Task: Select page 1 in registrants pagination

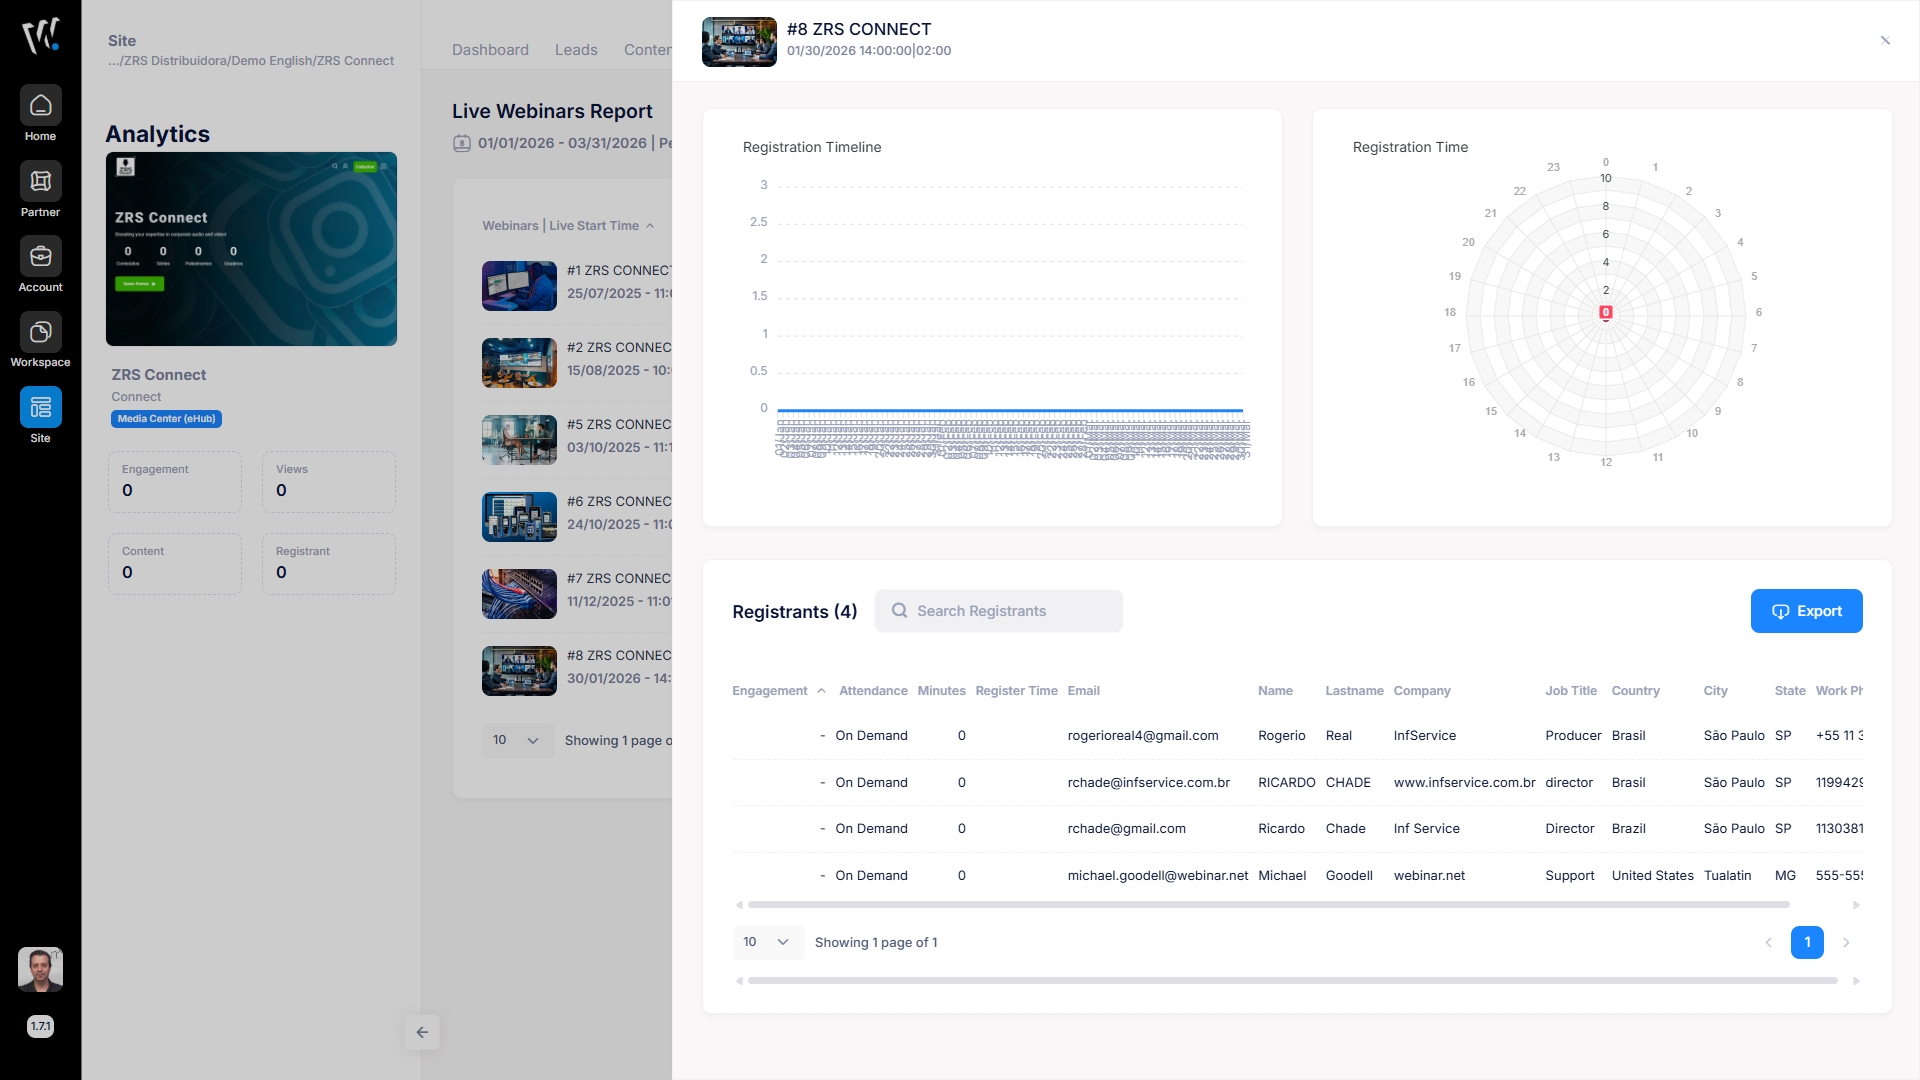Action: 1807,943
